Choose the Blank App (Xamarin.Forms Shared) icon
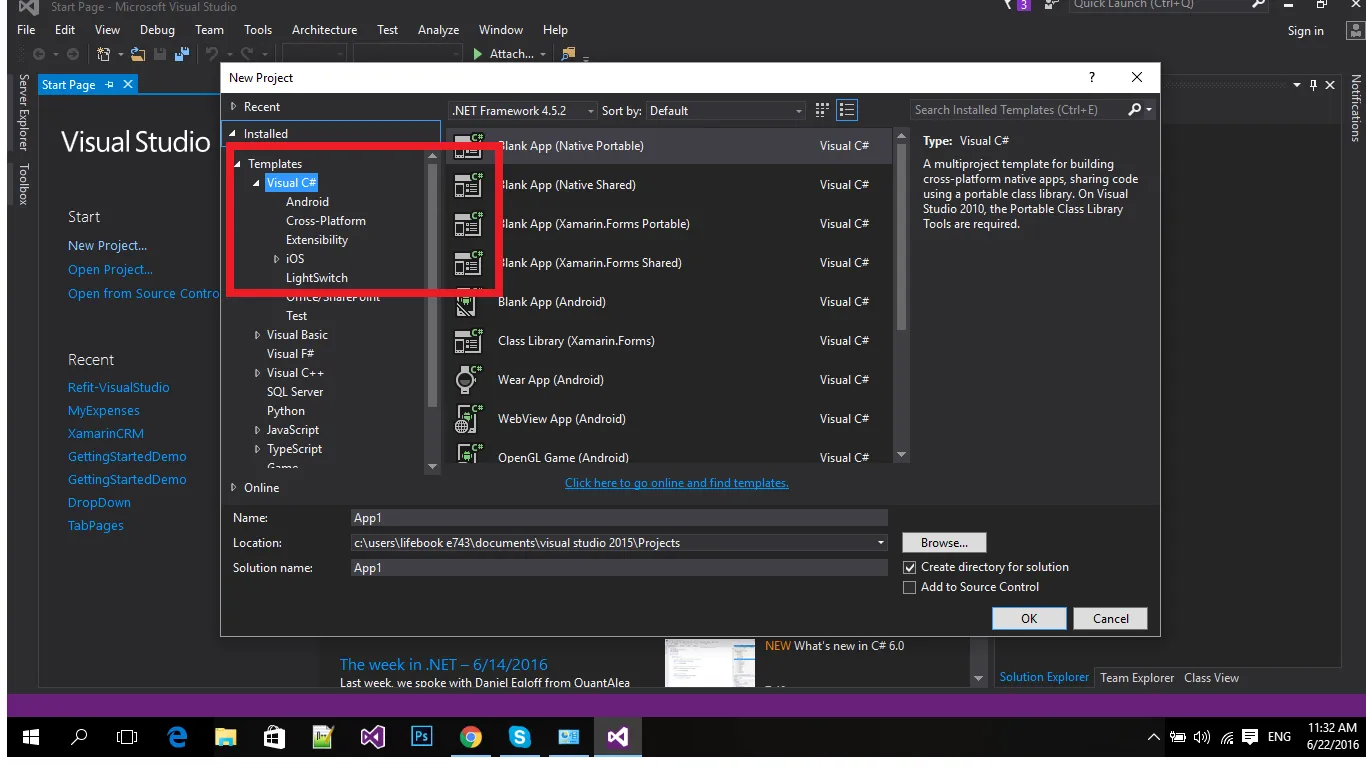 point(468,263)
